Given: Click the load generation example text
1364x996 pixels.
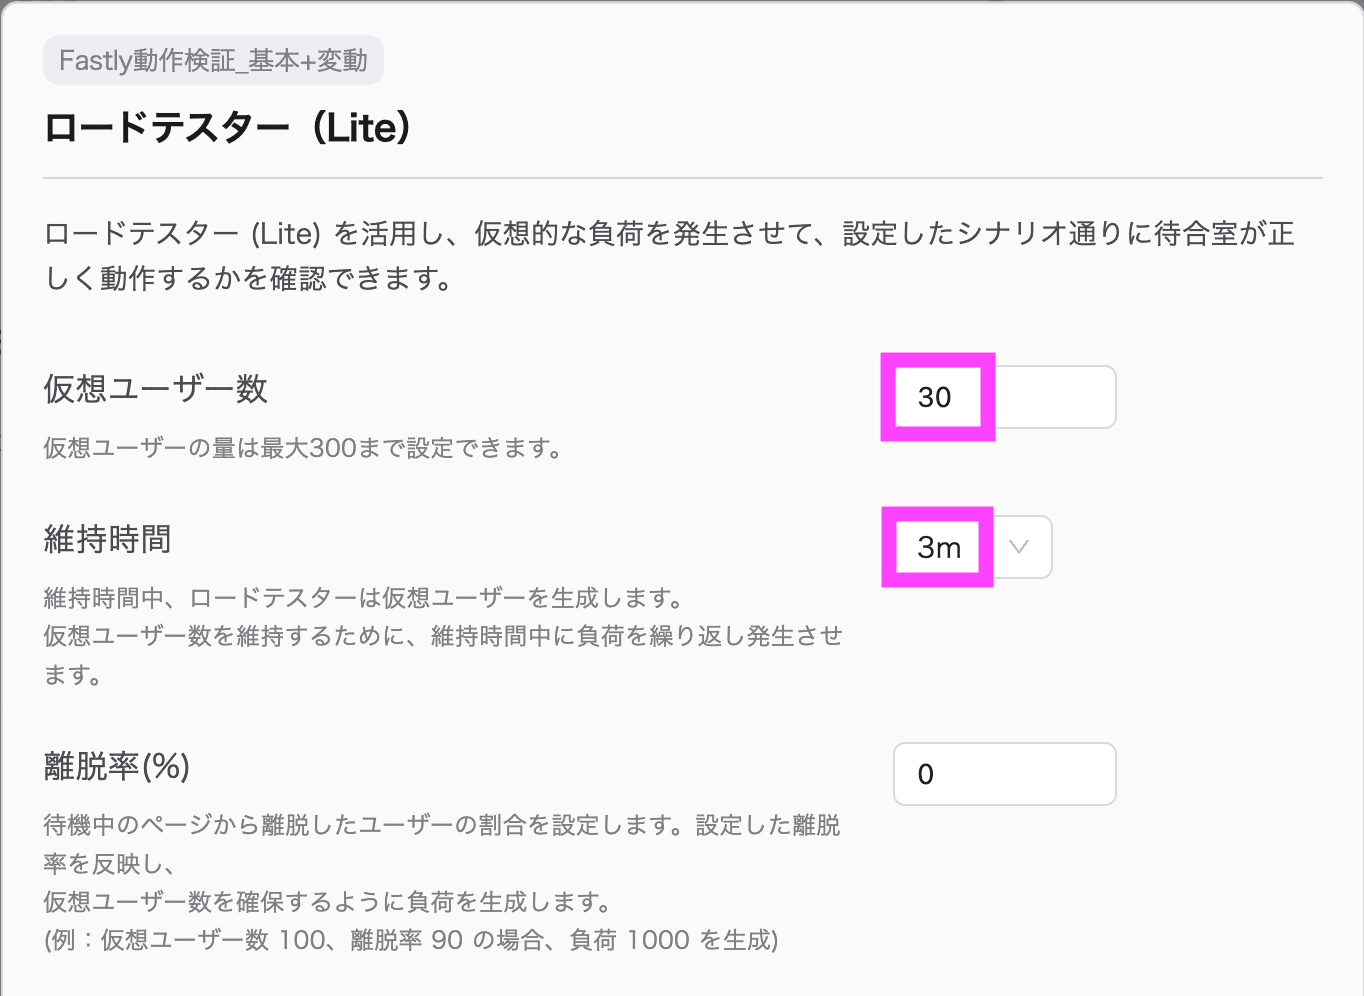Looking at the screenshot, I should (x=413, y=939).
